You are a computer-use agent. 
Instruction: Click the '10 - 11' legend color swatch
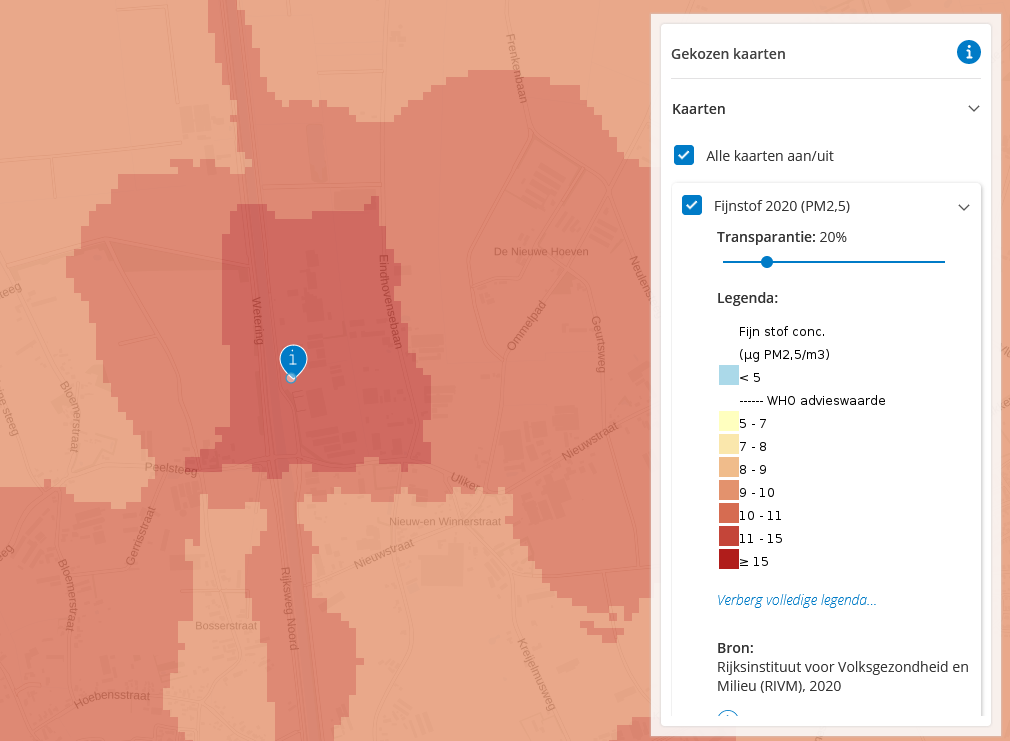pos(728,514)
